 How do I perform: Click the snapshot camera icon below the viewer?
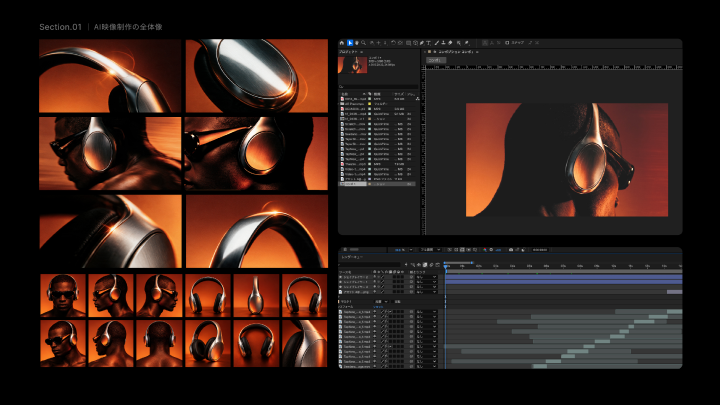[x=511, y=250]
